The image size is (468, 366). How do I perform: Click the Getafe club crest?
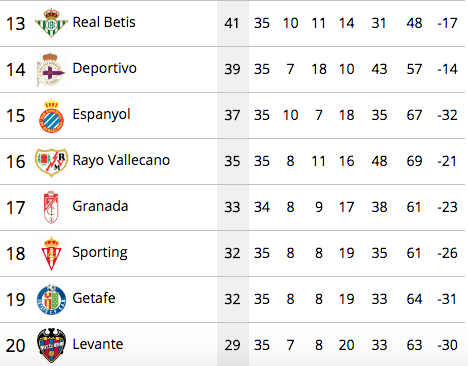click(51, 299)
